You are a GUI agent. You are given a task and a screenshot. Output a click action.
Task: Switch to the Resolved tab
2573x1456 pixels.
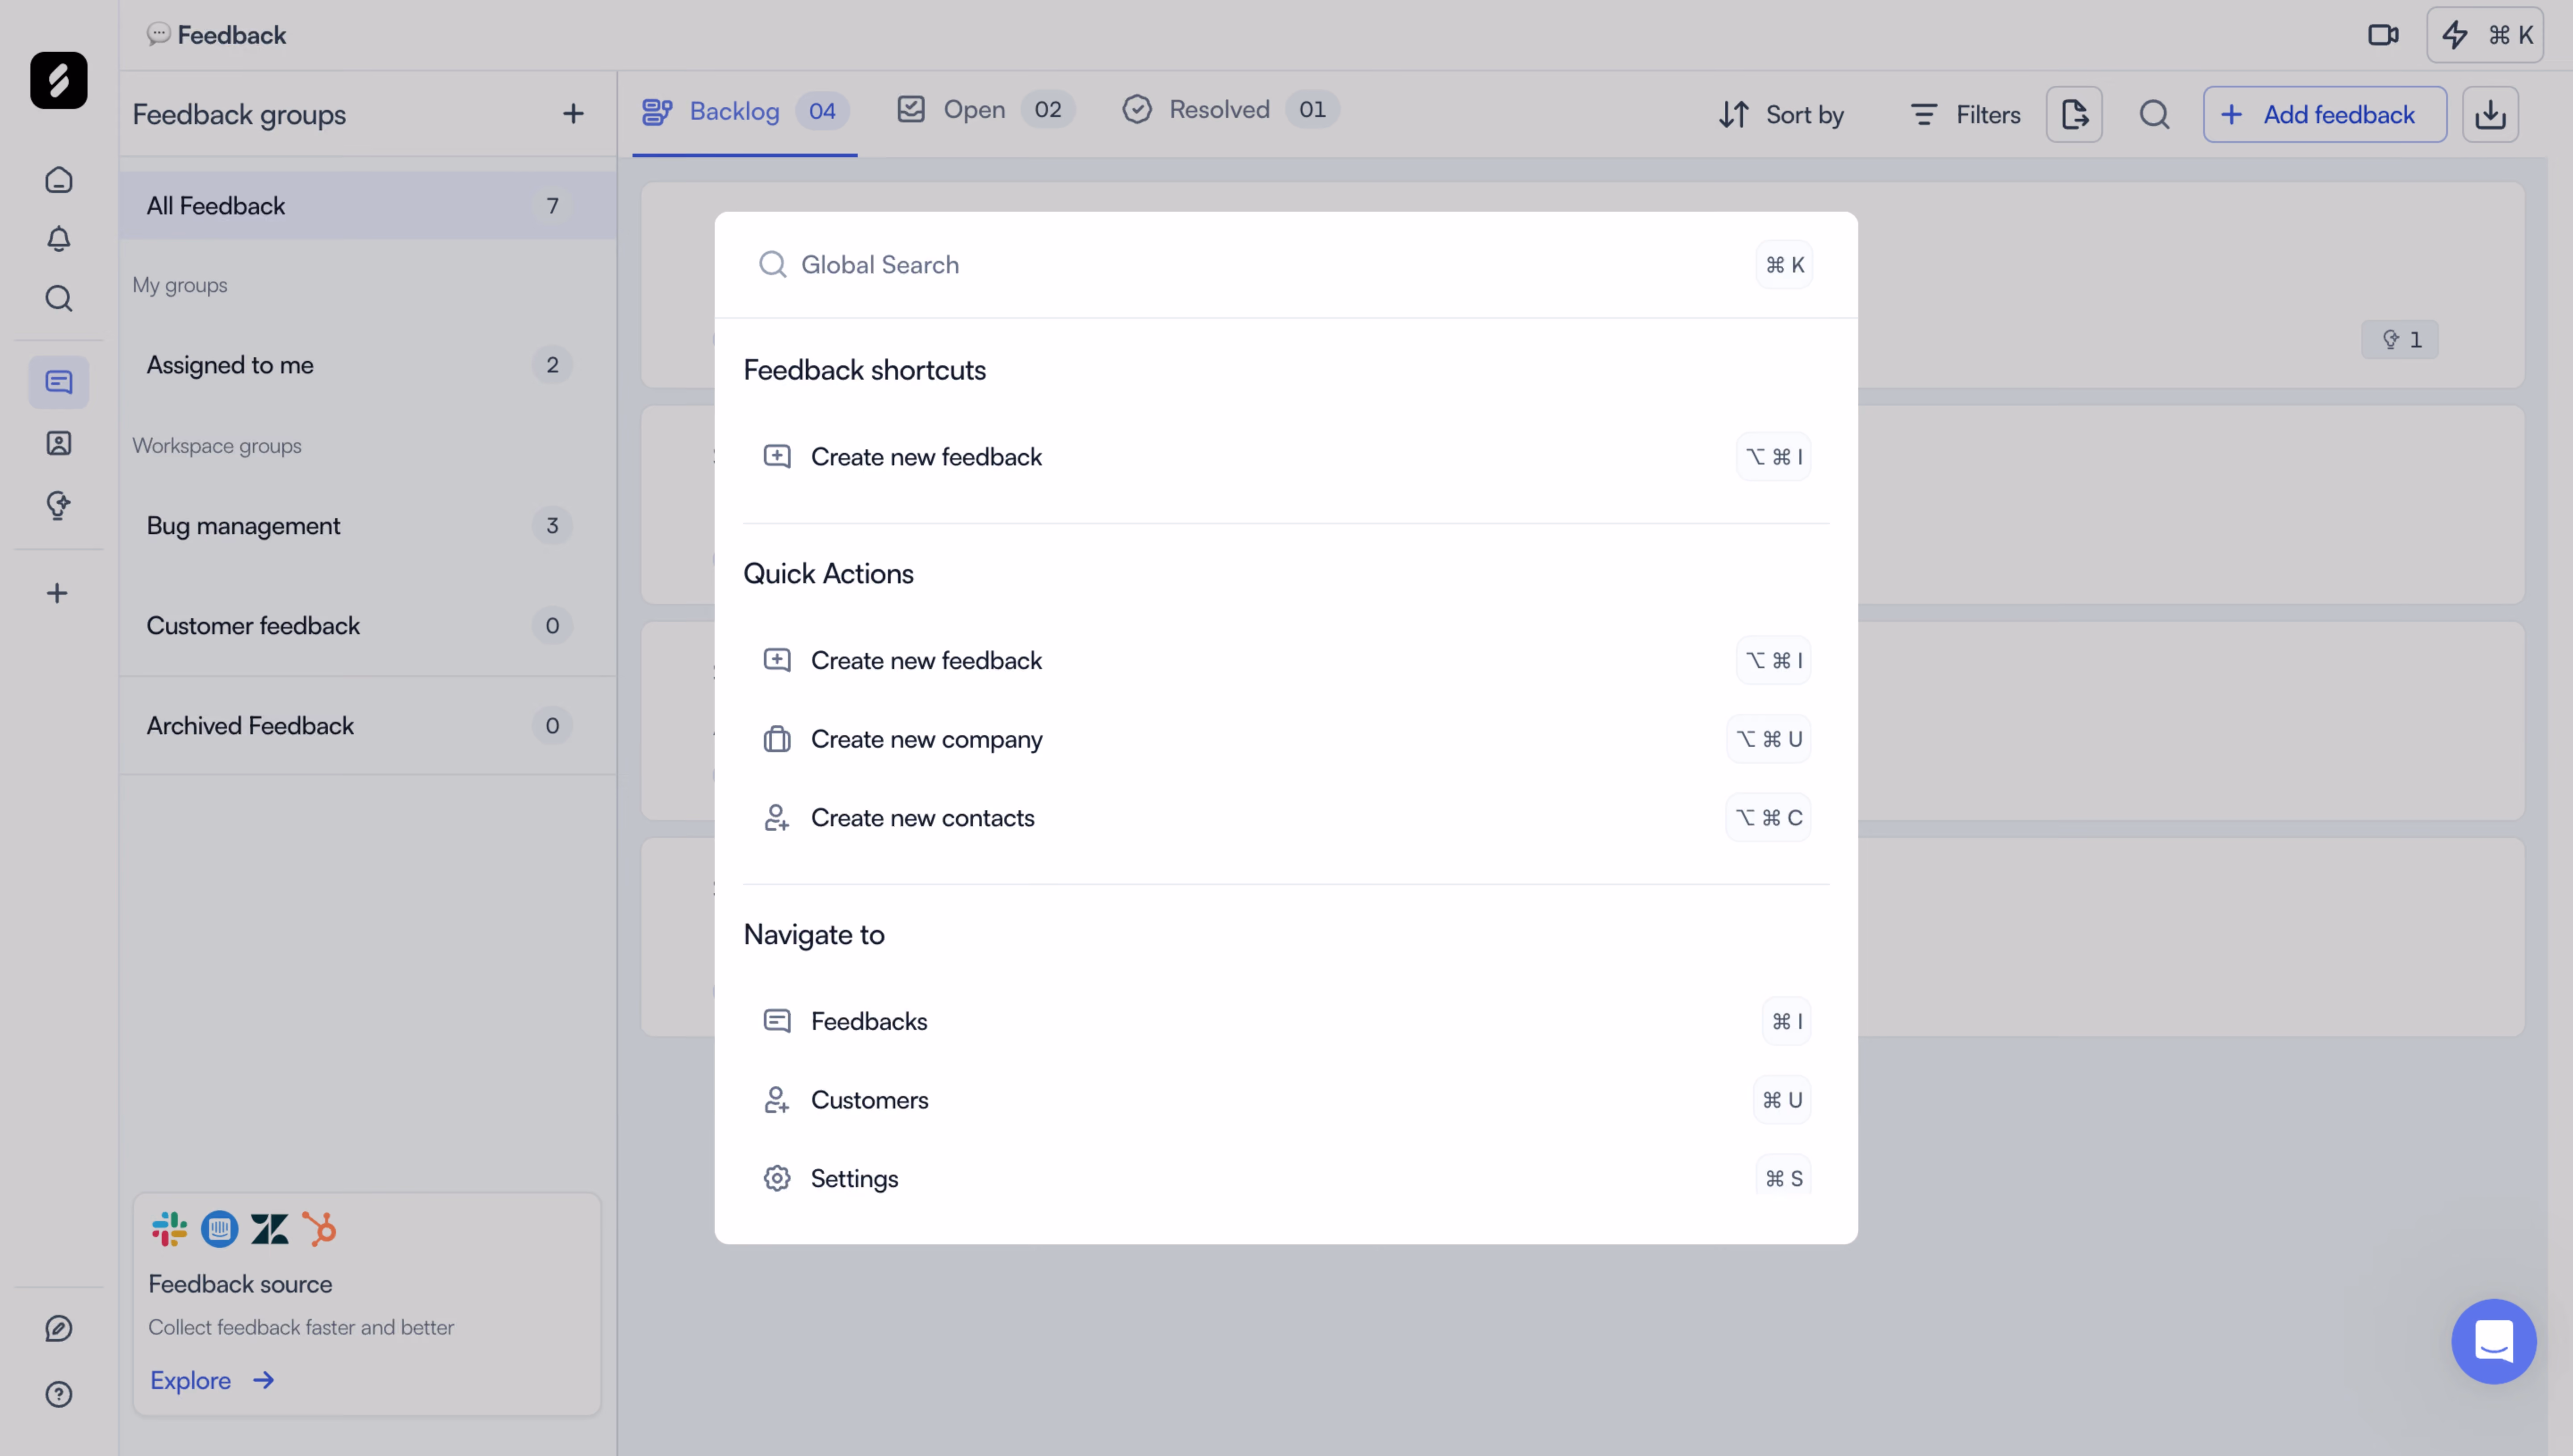click(1230, 110)
